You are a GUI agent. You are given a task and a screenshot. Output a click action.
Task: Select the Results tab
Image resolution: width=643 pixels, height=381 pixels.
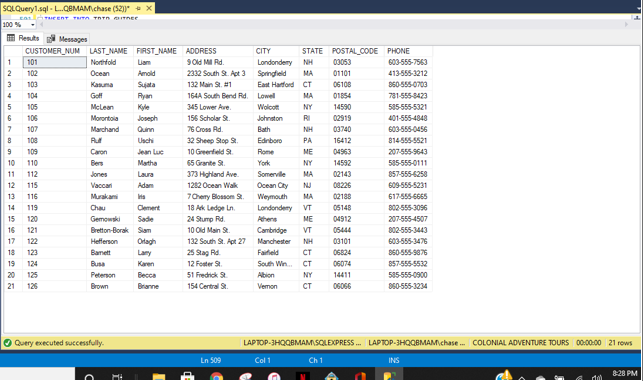pos(23,38)
